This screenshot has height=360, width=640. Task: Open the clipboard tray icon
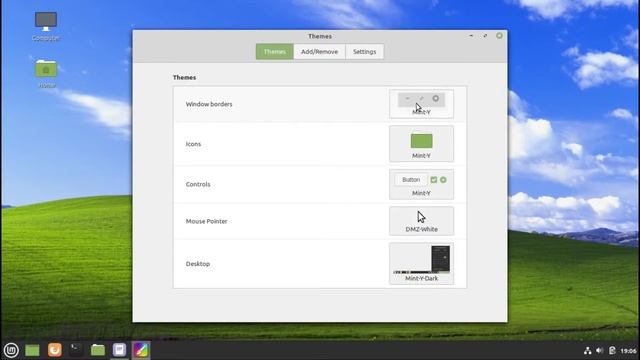(612, 351)
